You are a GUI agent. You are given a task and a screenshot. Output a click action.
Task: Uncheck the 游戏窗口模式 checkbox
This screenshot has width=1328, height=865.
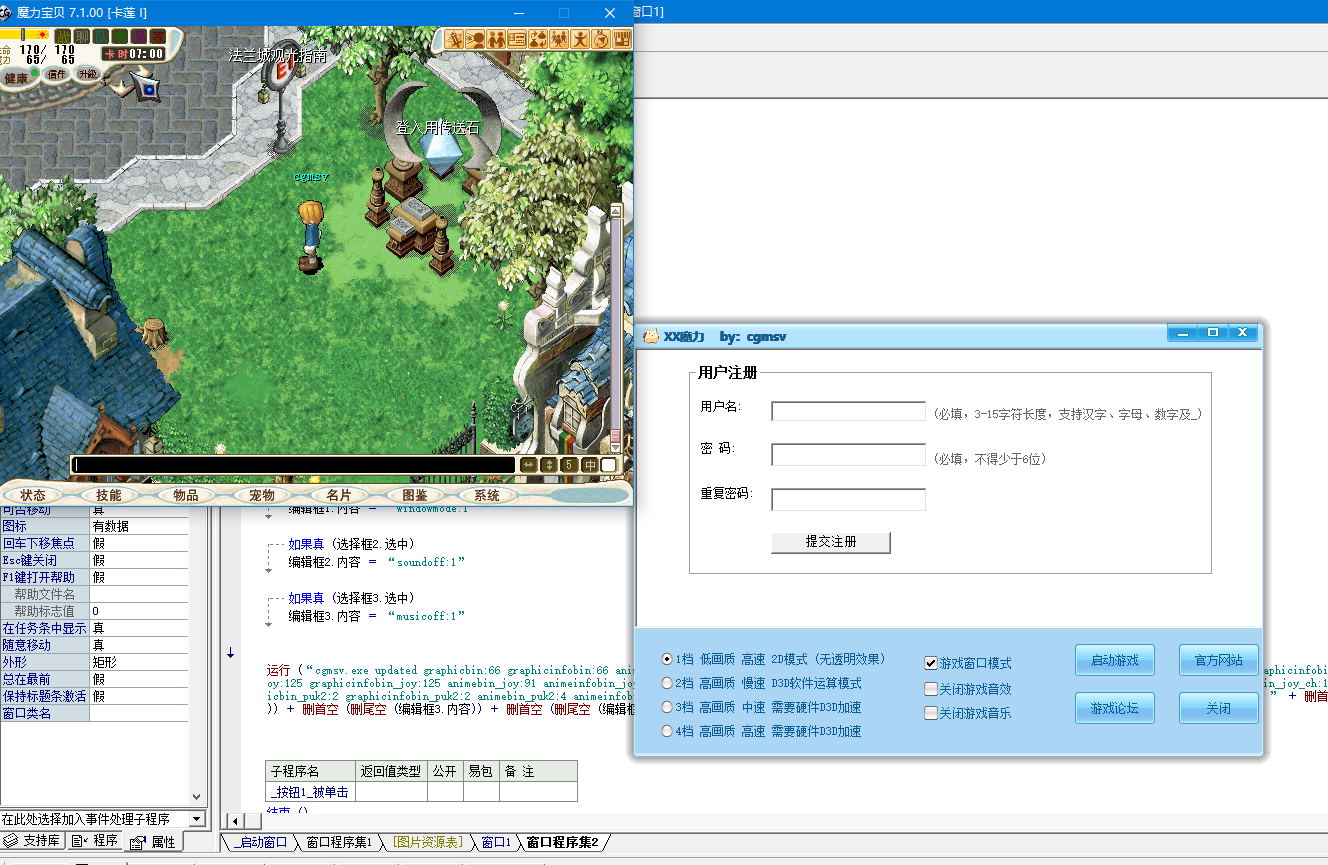[931, 663]
